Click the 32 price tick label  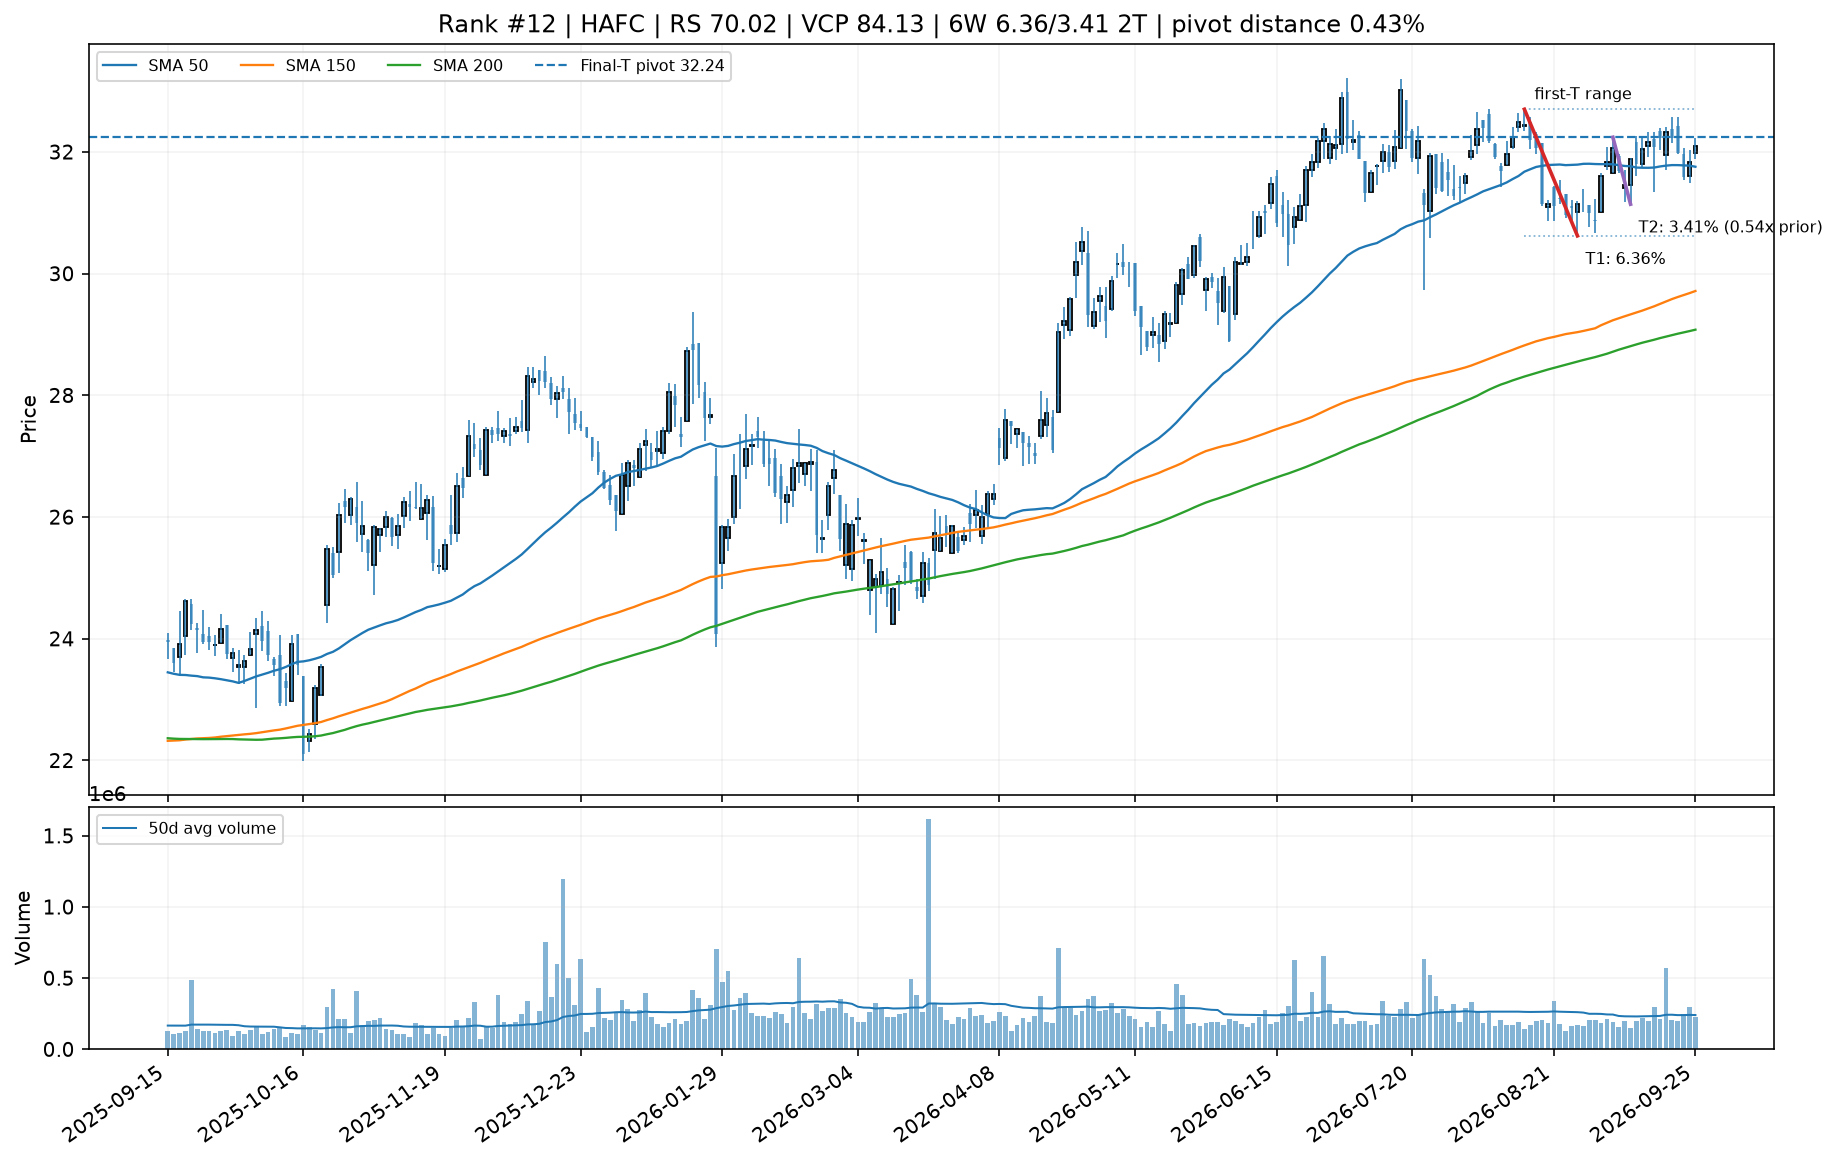coord(63,153)
